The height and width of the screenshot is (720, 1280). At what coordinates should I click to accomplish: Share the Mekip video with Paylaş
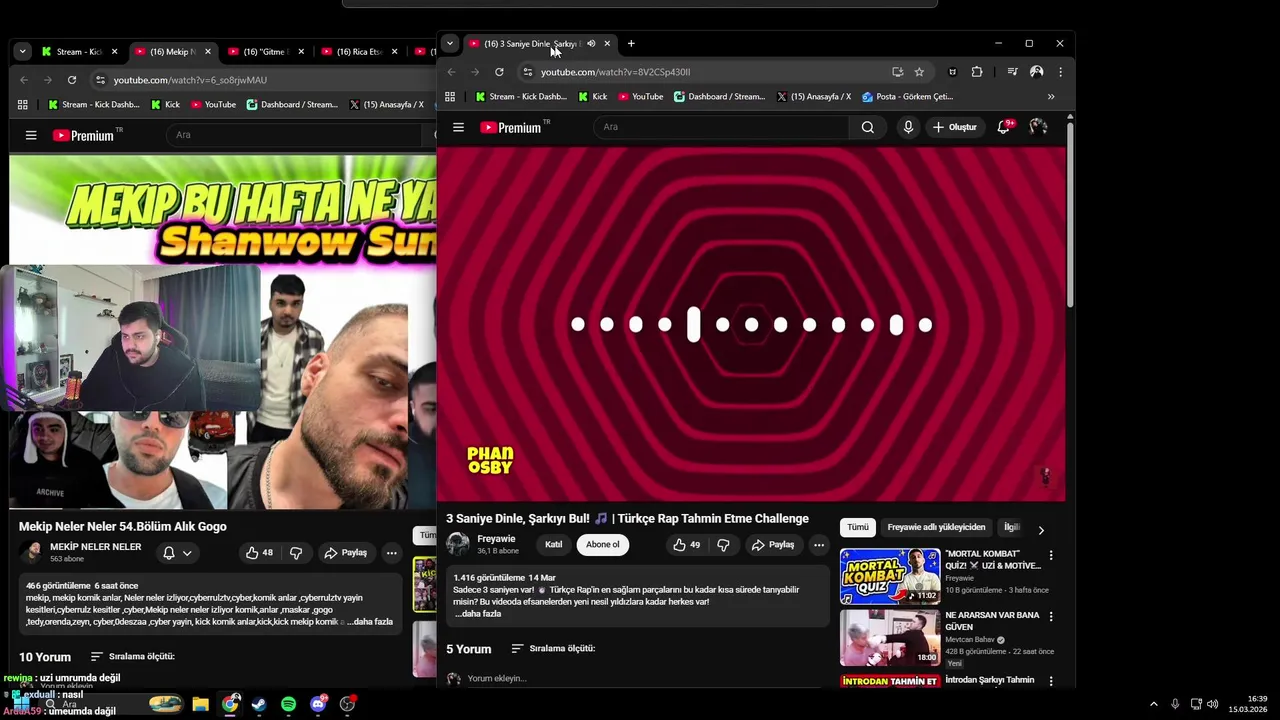point(346,553)
